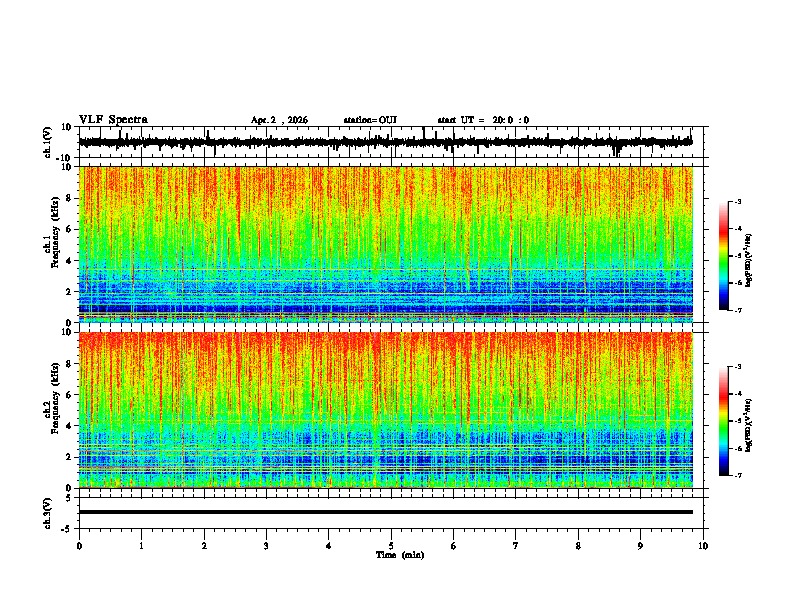Click the "station=OUI" label

[x=370, y=120]
